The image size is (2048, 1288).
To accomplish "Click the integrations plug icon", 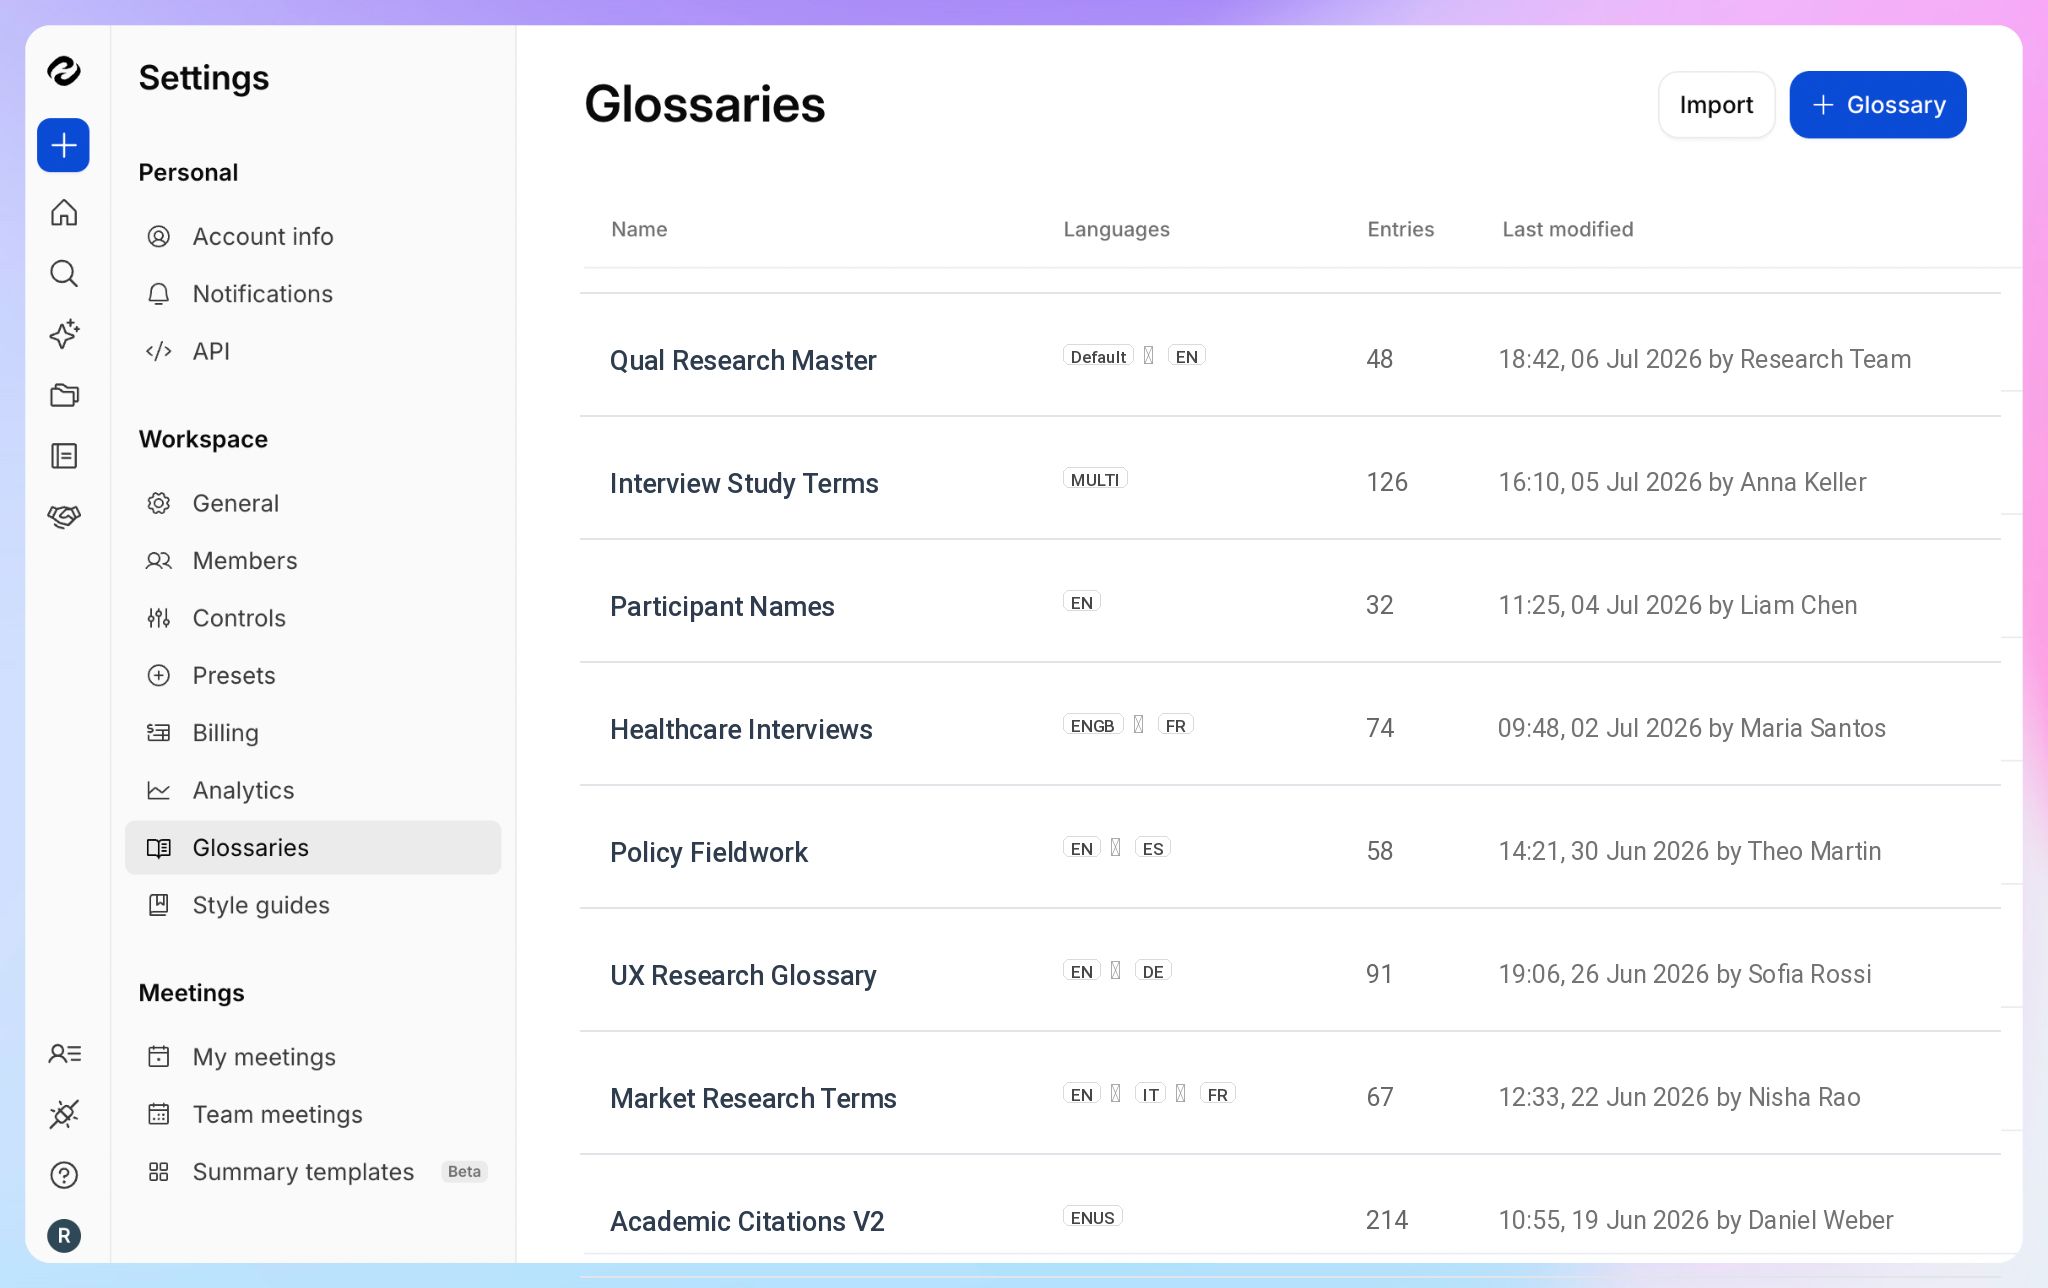I will pyautogui.click(x=64, y=1113).
